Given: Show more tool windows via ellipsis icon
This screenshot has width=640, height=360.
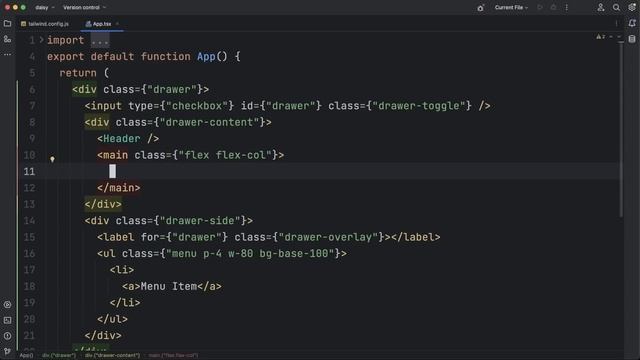Looking at the screenshot, I should point(7,54).
